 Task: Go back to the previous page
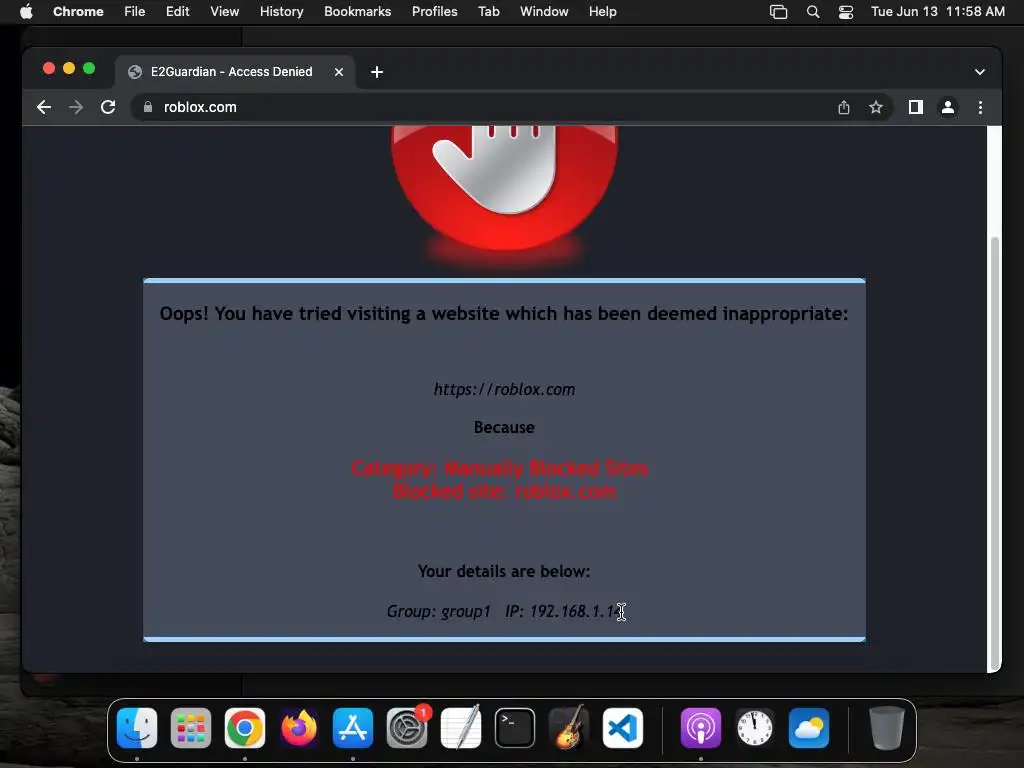(44, 107)
